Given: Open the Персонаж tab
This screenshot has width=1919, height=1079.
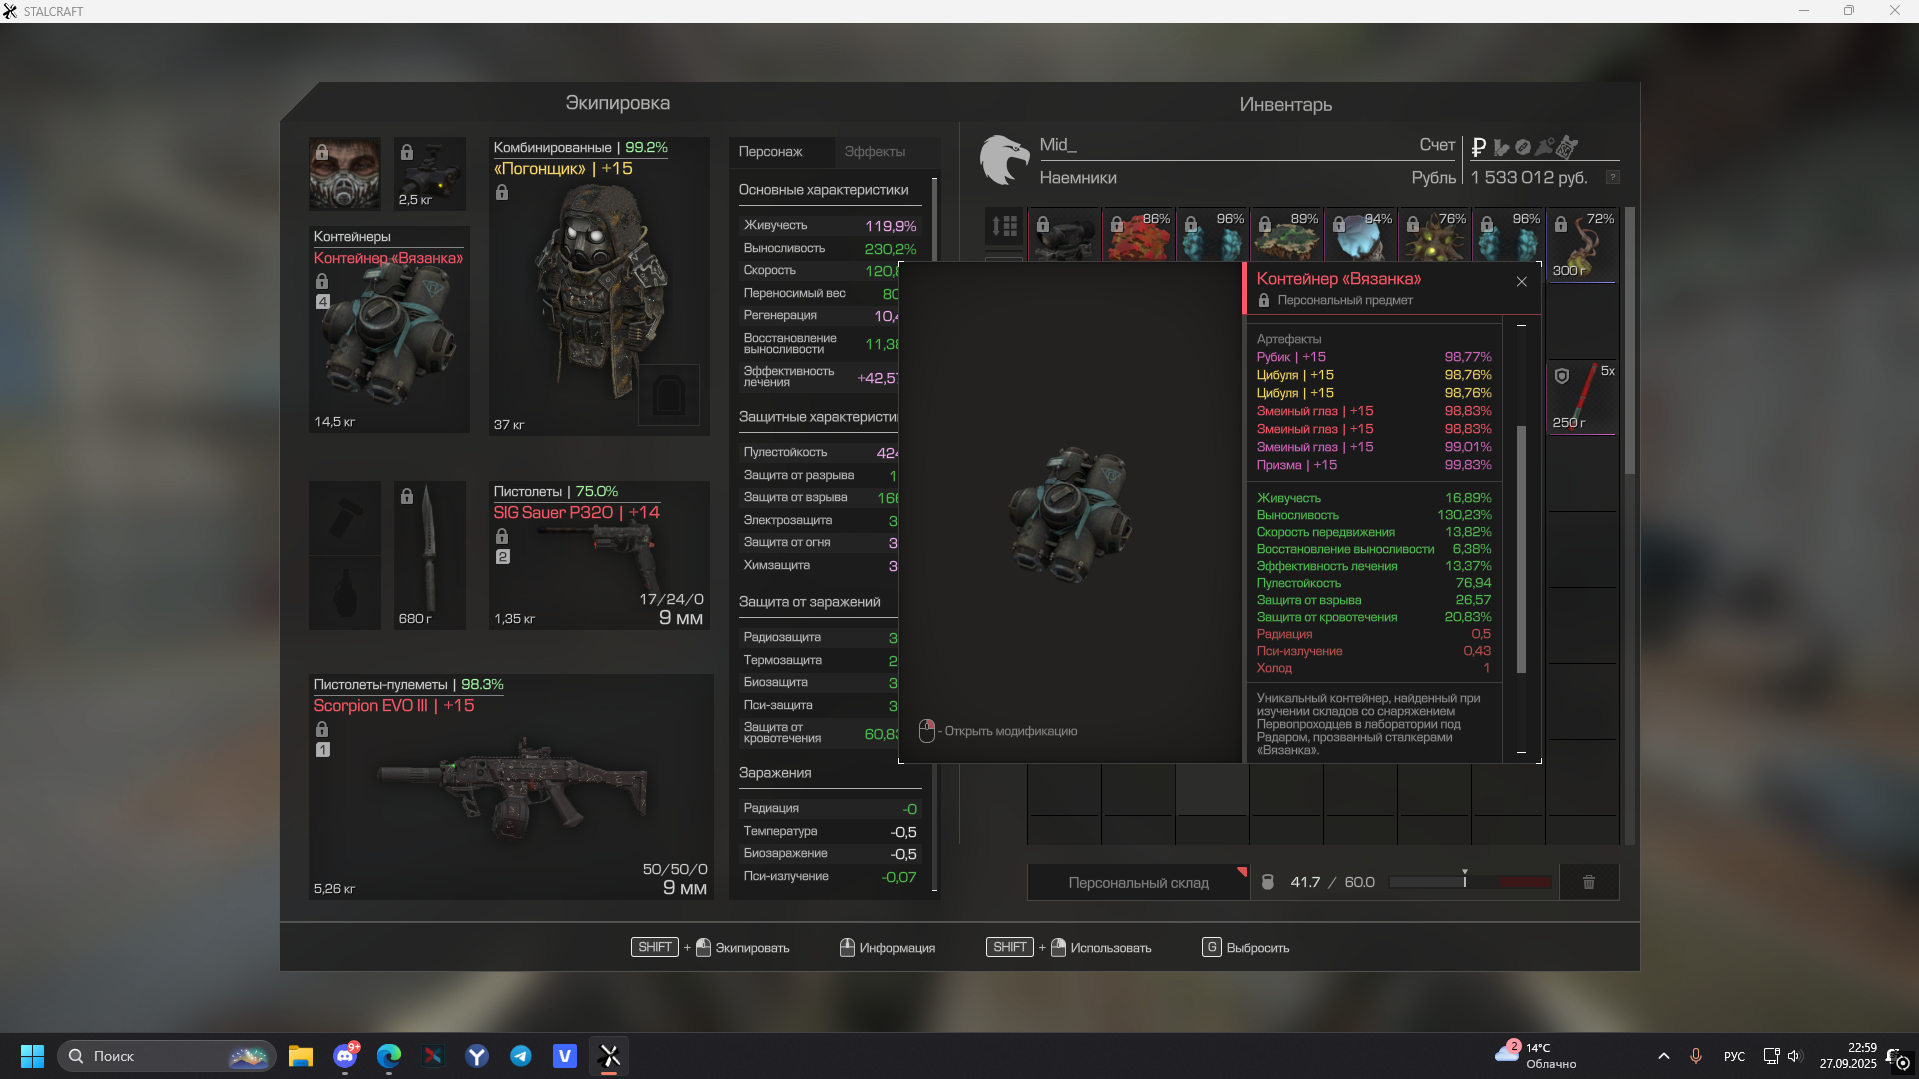Looking at the screenshot, I should pos(770,152).
